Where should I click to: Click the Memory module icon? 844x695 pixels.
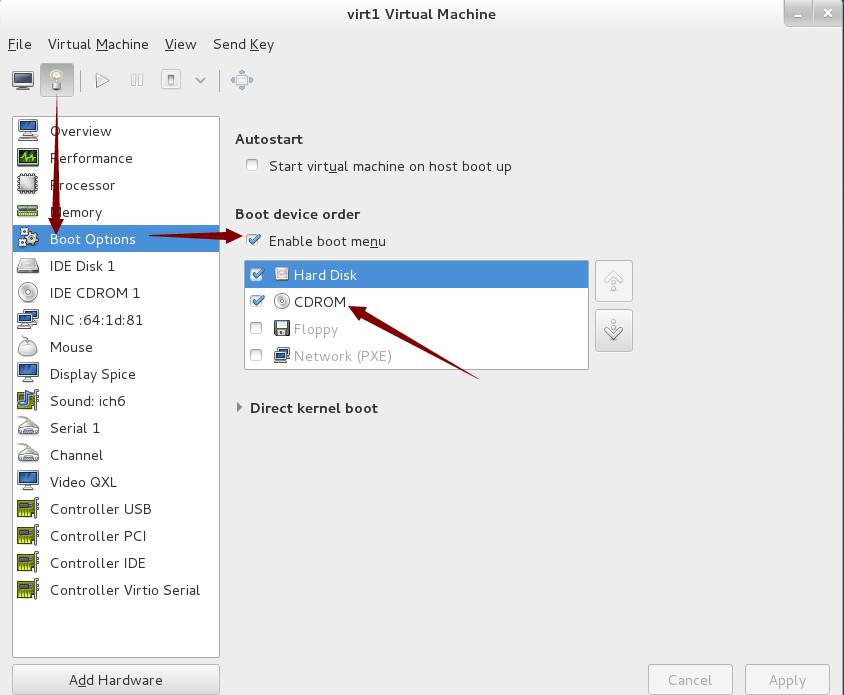click(27, 211)
